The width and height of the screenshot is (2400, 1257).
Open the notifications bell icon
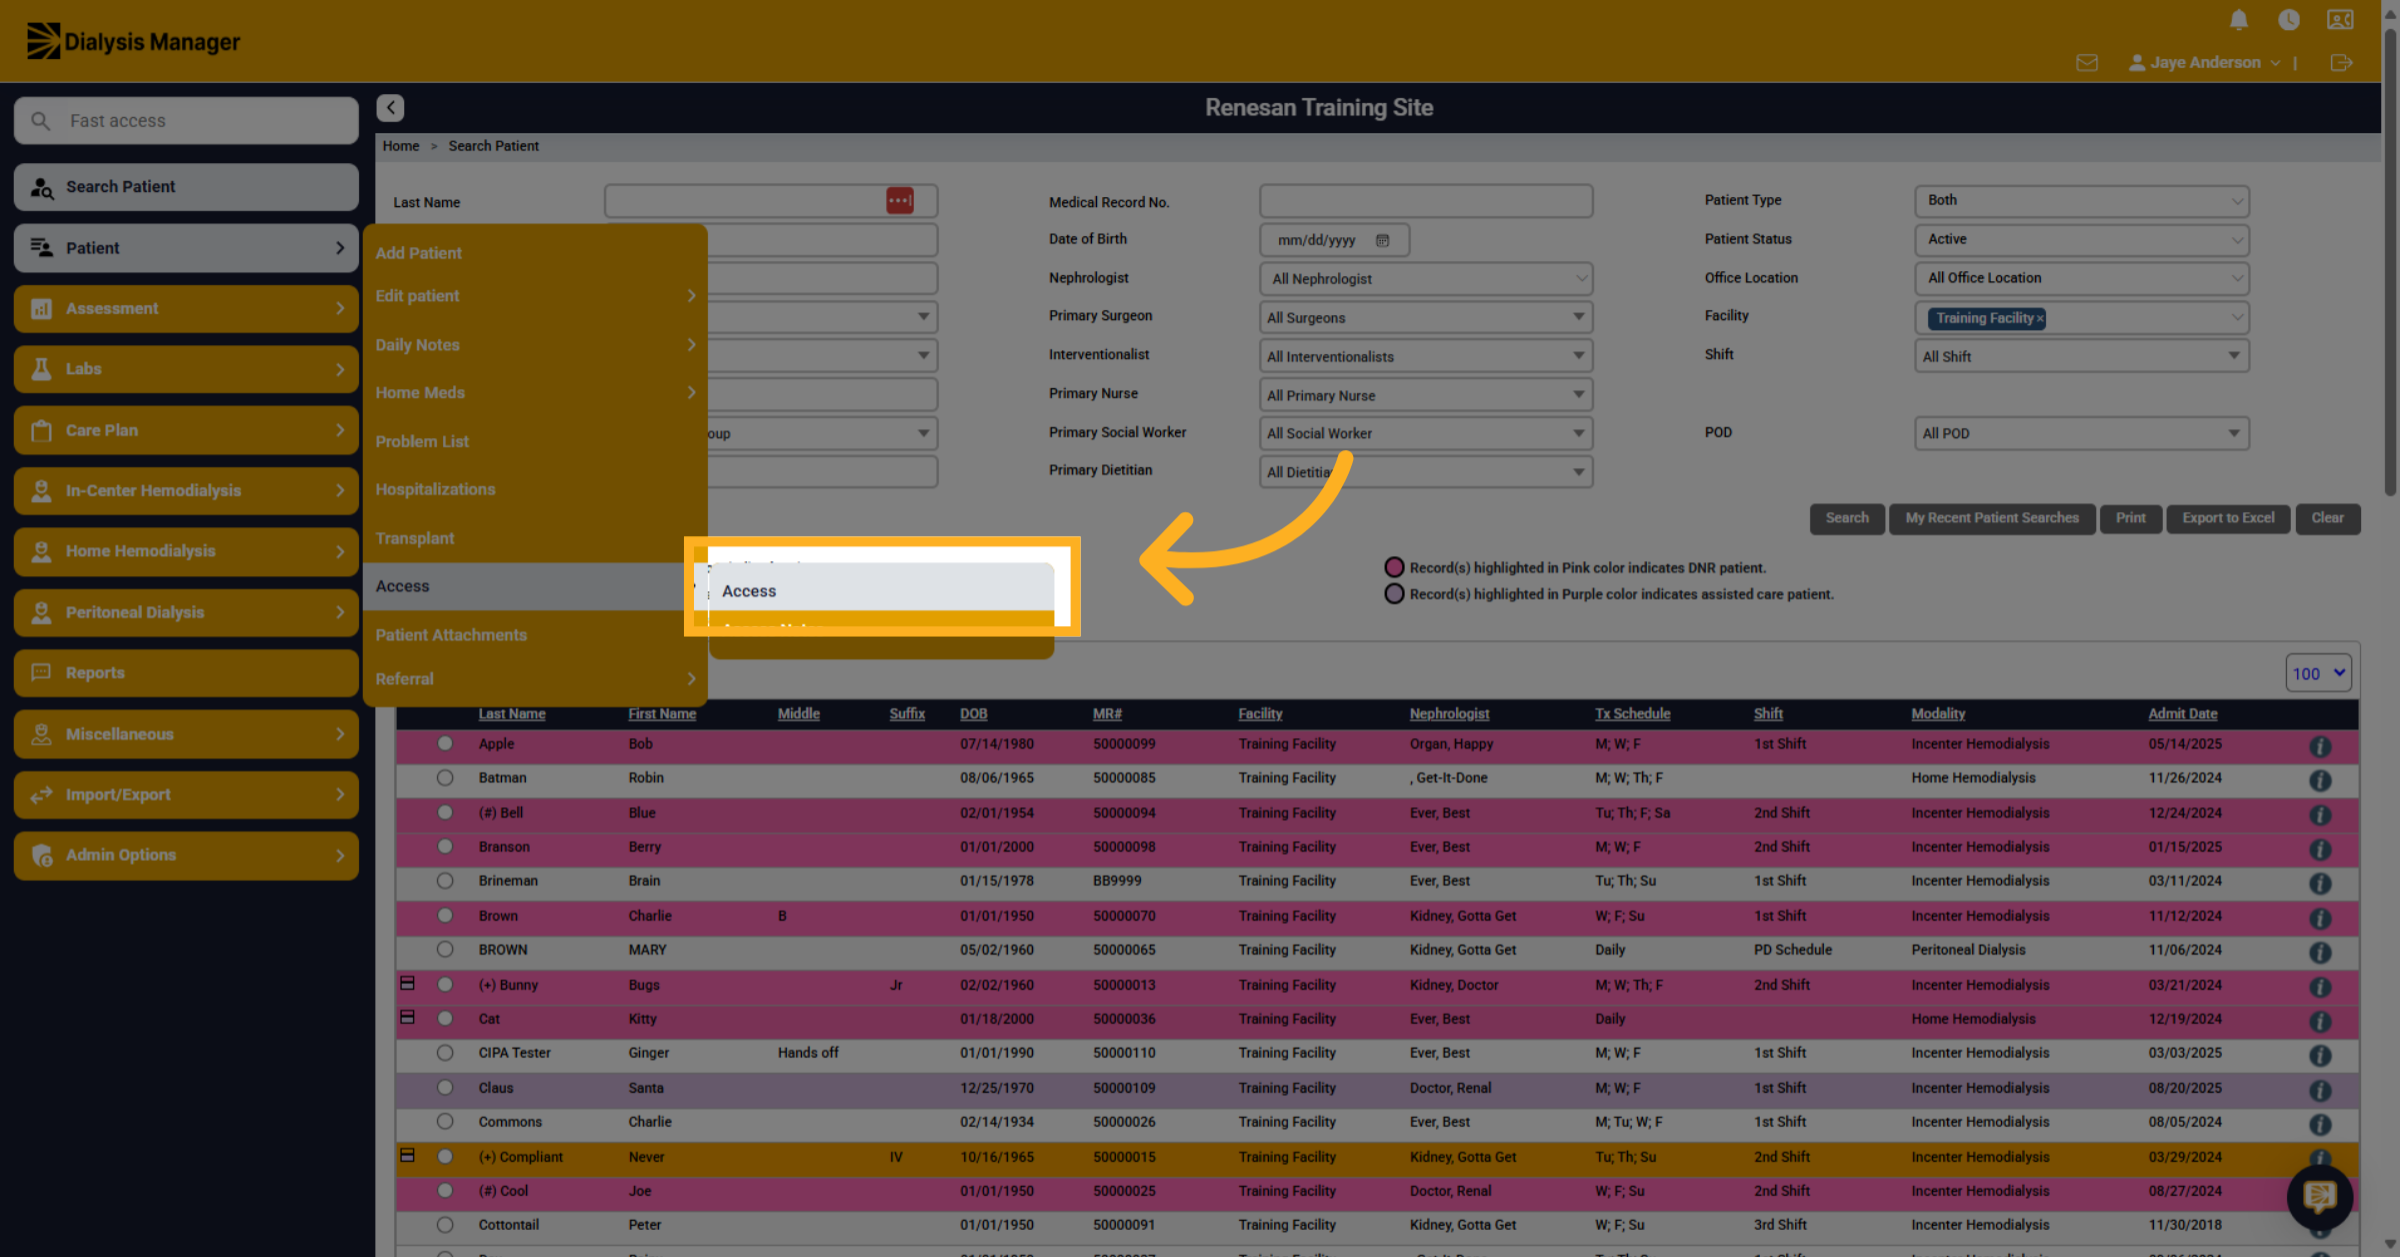(2239, 20)
